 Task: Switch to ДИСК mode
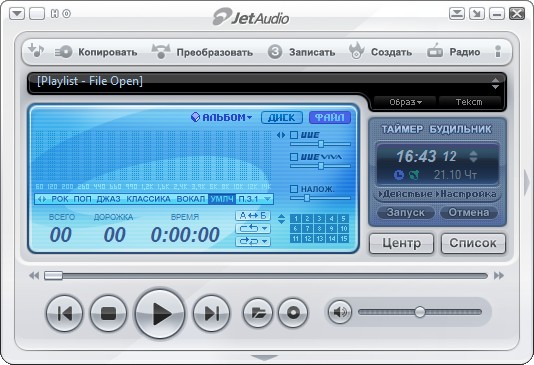point(282,117)
